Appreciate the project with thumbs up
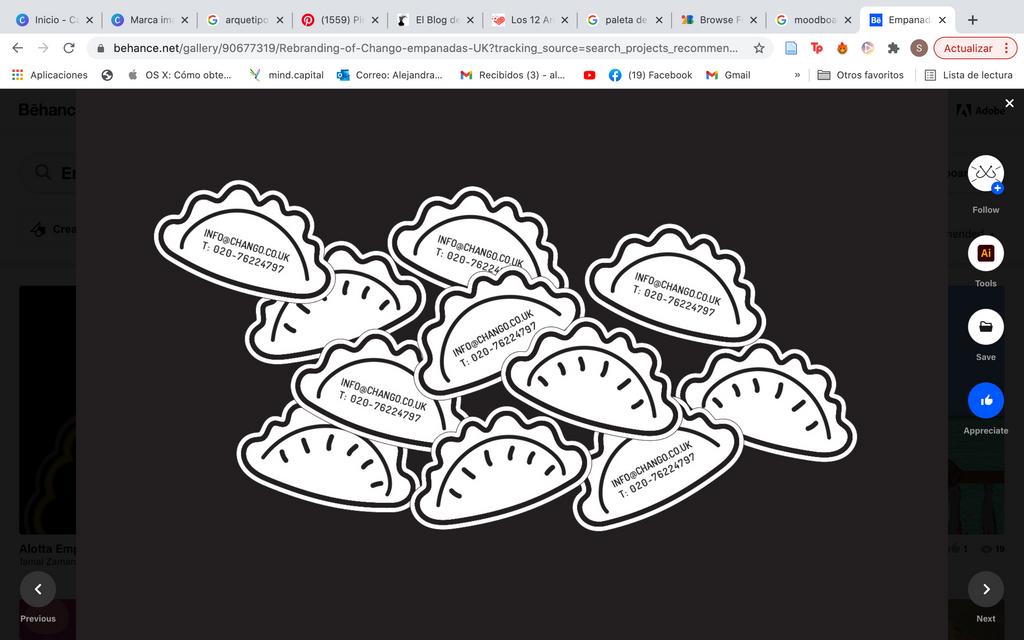The height and width of the screenshot is (640, 1024). (985, 400)
